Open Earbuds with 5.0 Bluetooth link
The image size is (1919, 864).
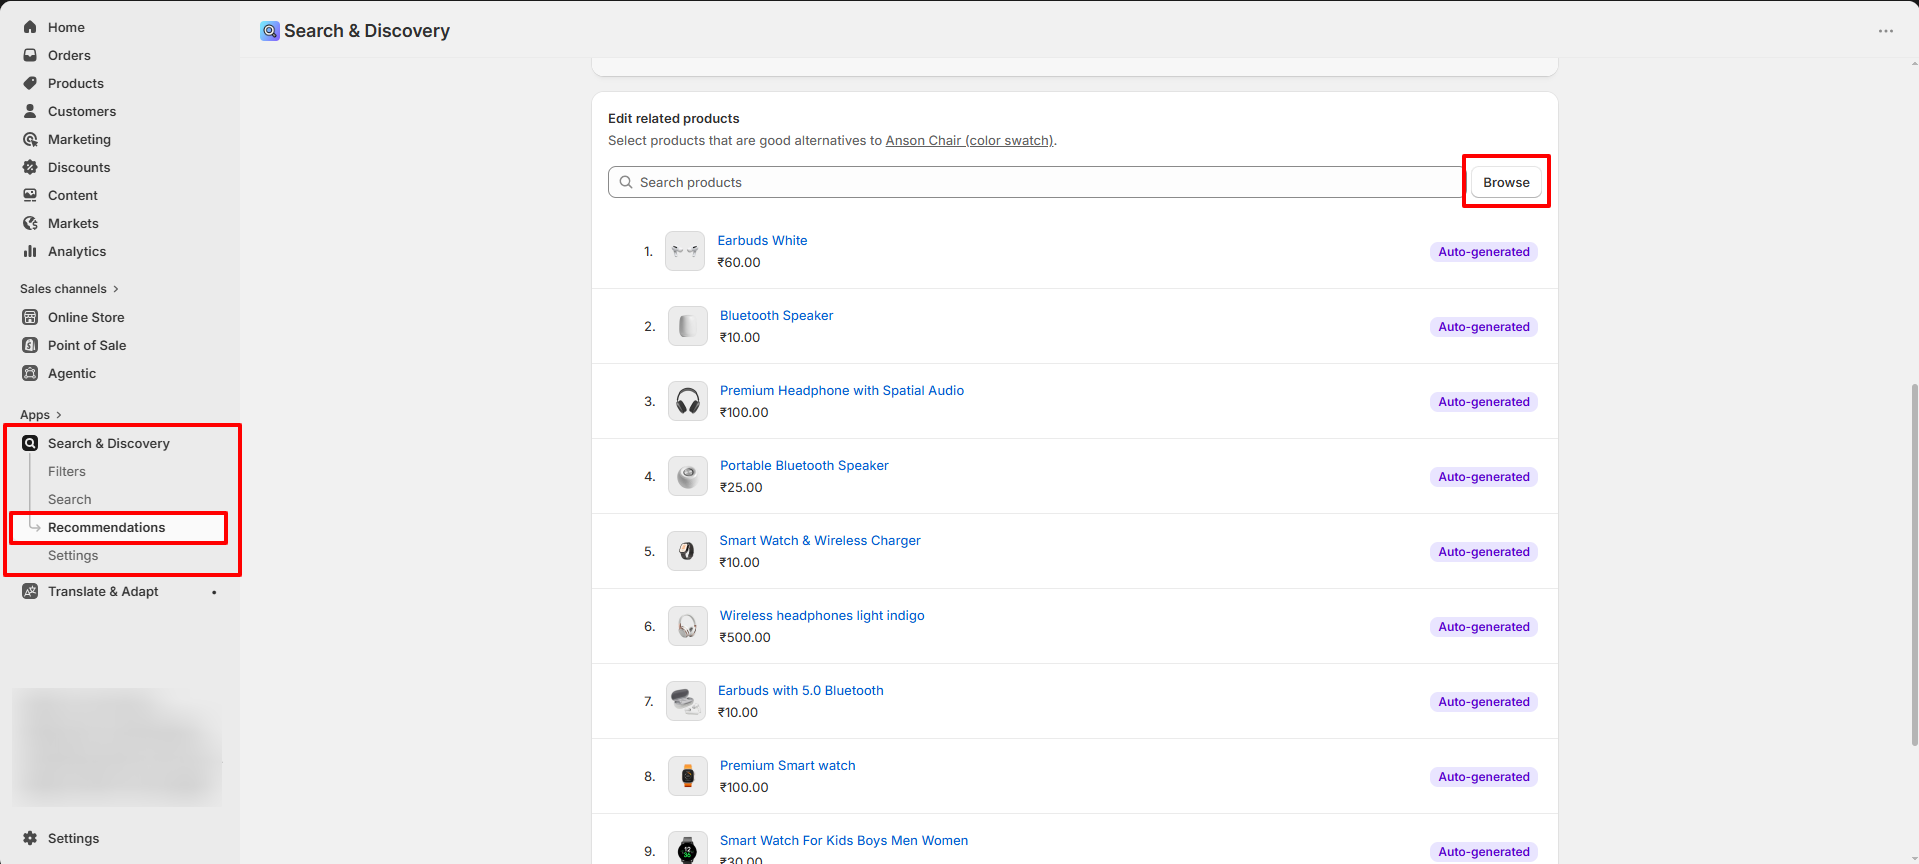click(801, 690)
